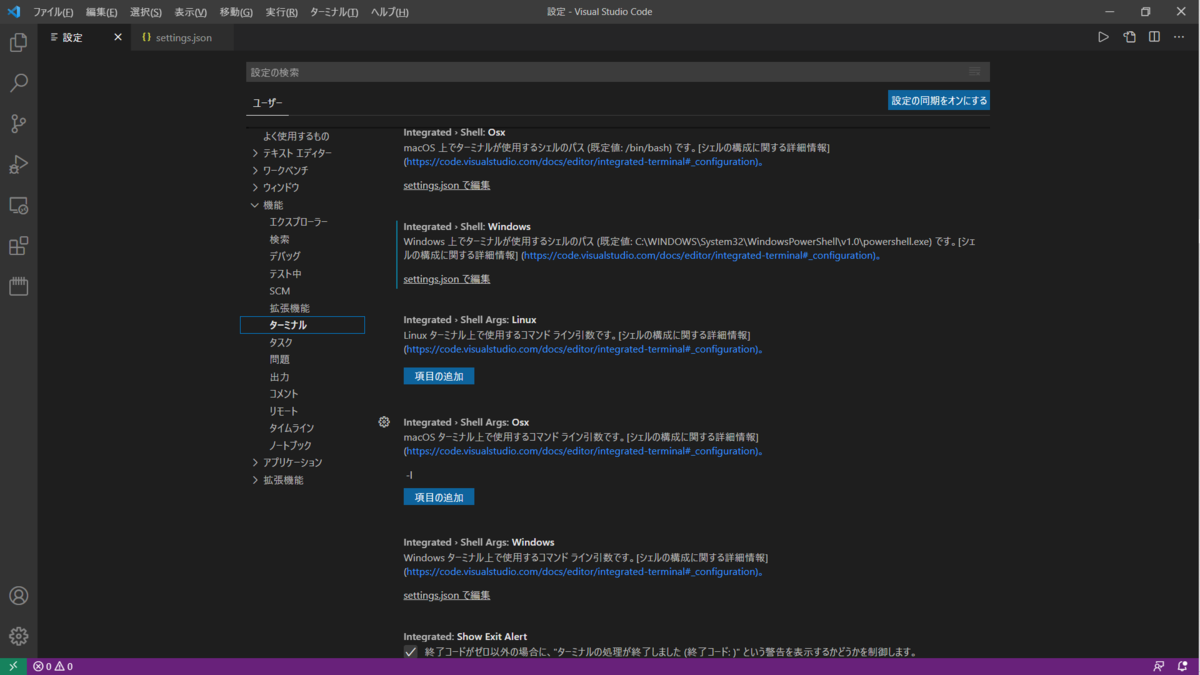Select エクスプローラー in settings tree
1200x675 pixels.
point(298,222)
